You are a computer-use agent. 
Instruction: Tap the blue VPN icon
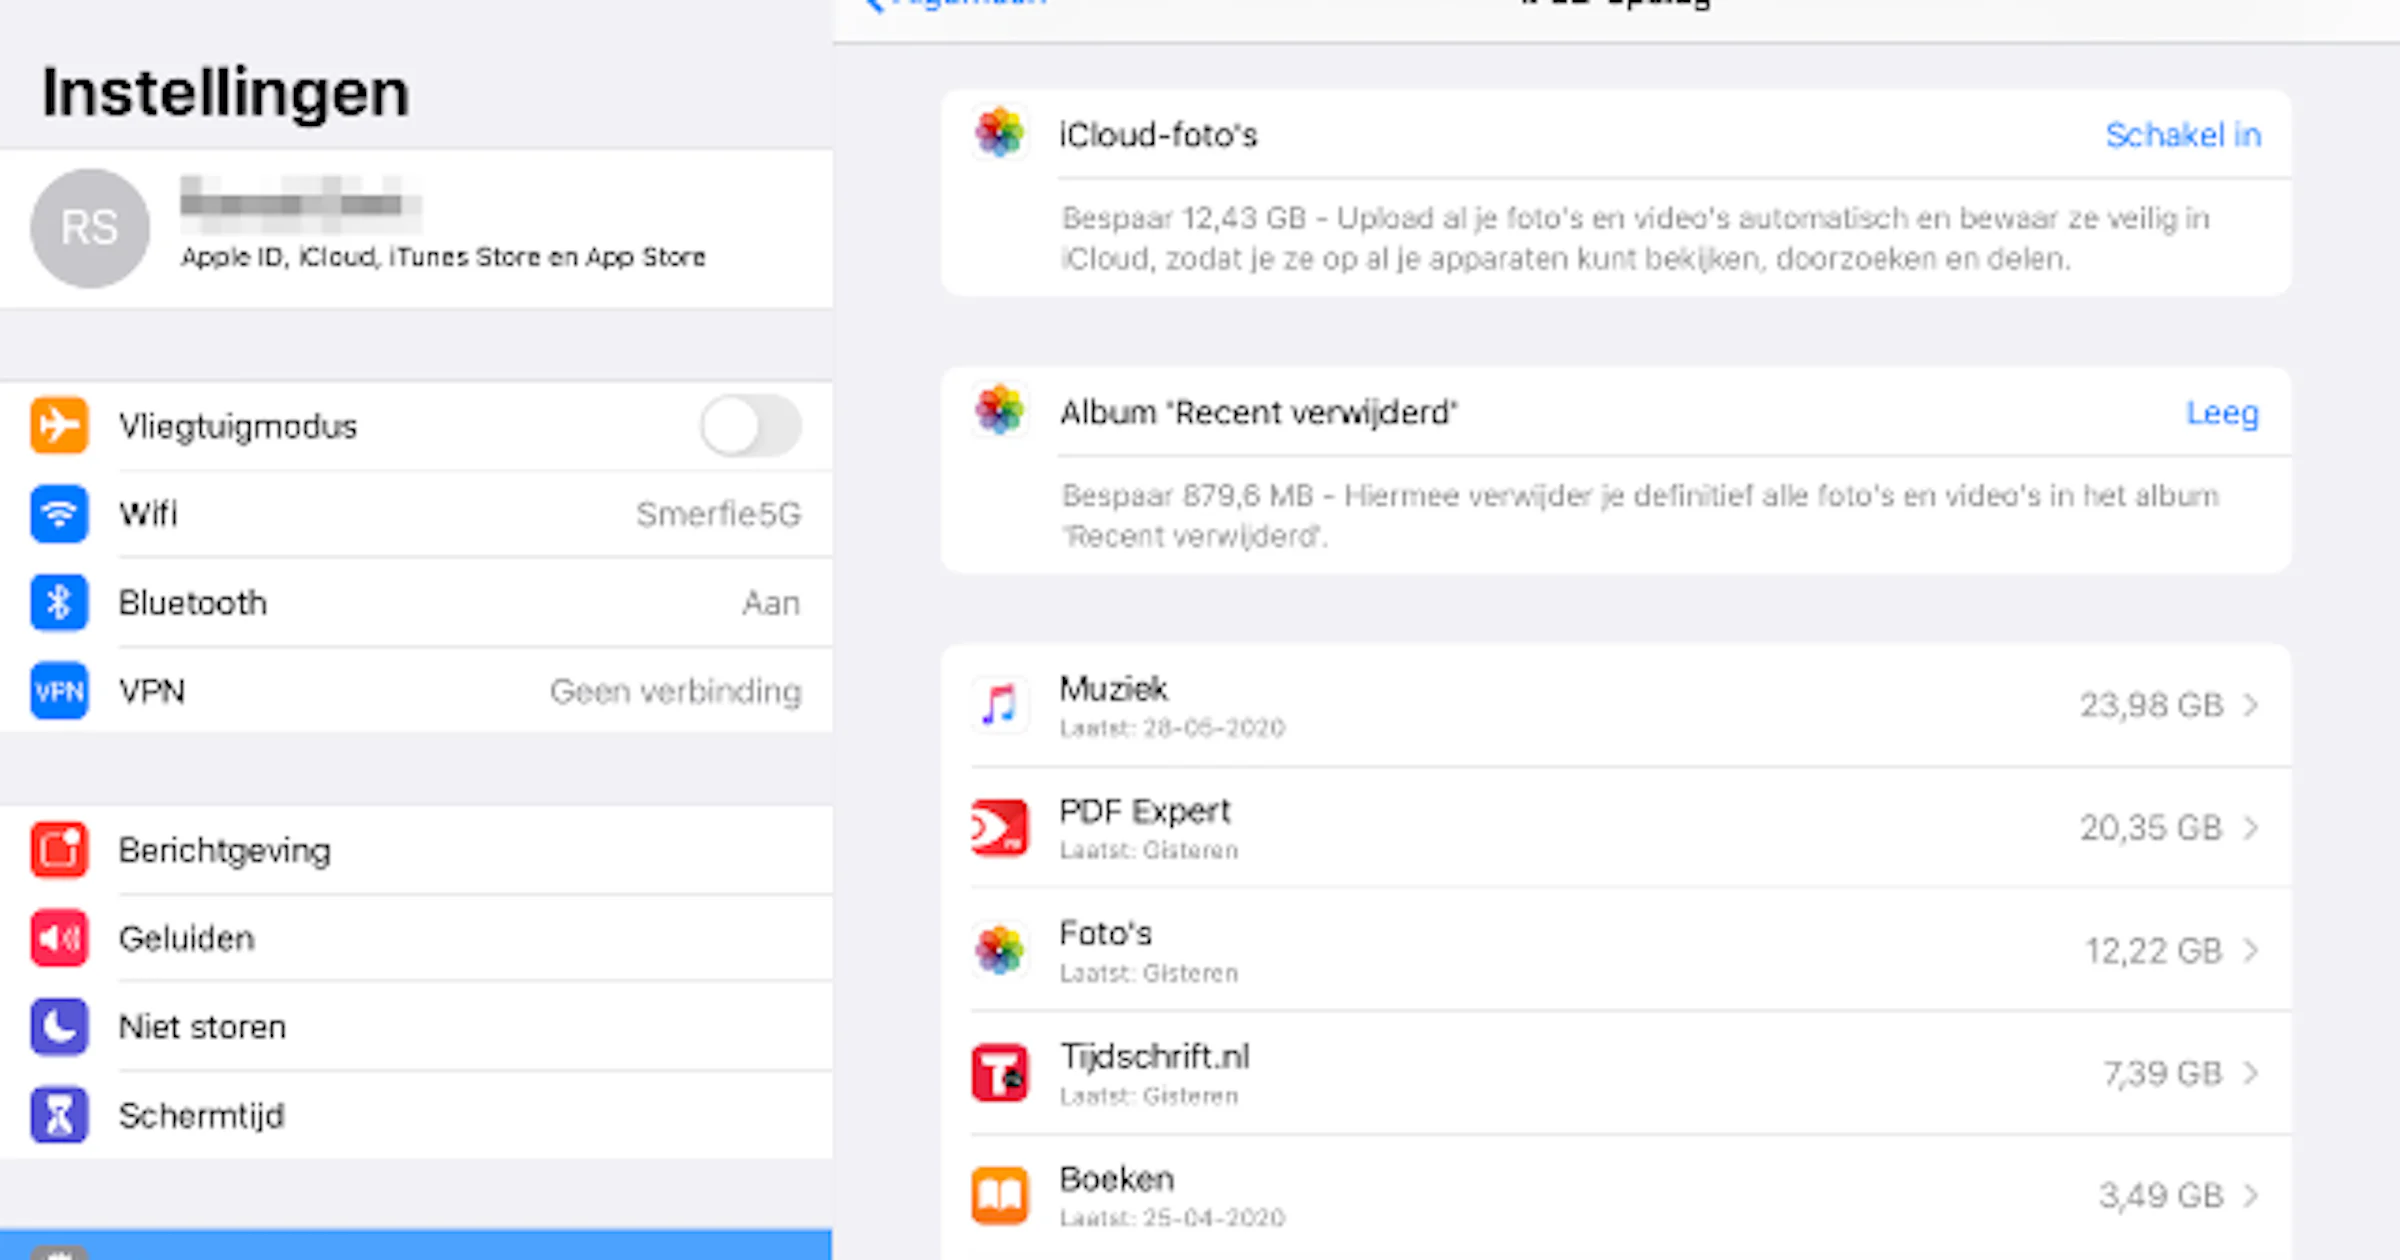pyautogui.click(x=59, y=691)
